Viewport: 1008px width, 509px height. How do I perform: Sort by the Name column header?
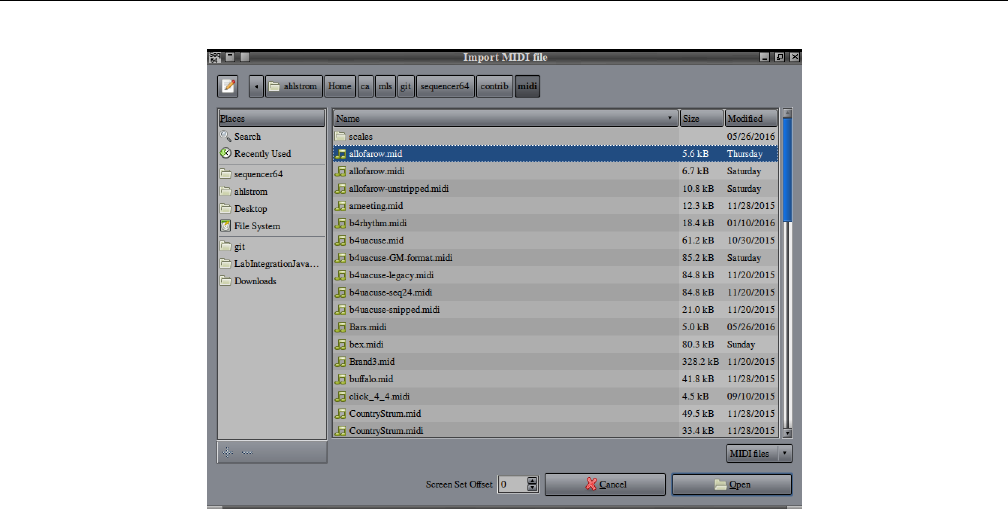coord(505,118)
